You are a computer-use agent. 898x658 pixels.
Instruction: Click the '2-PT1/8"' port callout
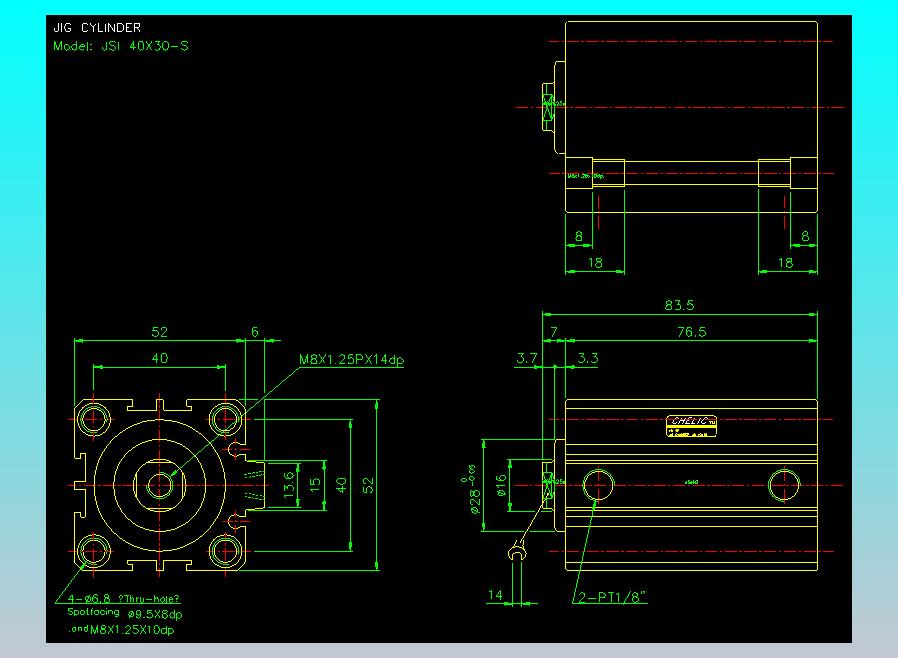[x=612, y=597]
